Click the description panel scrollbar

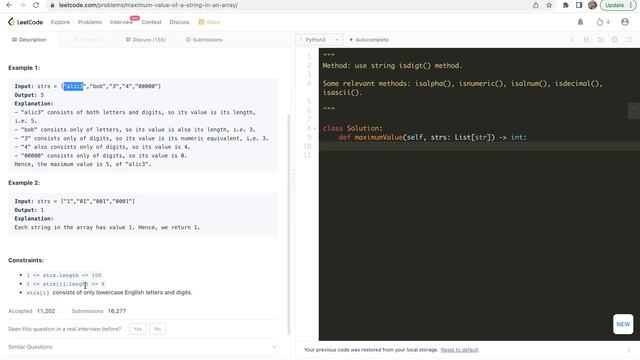coord(289,224)
